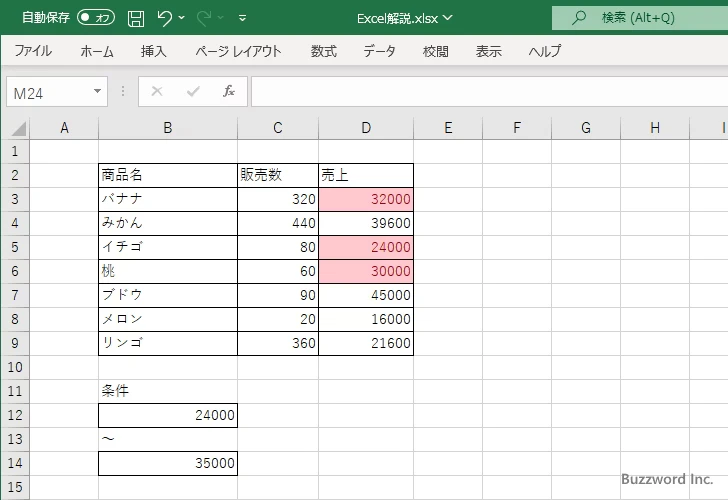The width and height of the screenshot is (728, 500).
Task: Click the formula bar Enter checkmark icon
Action: [x=193, y=91]
